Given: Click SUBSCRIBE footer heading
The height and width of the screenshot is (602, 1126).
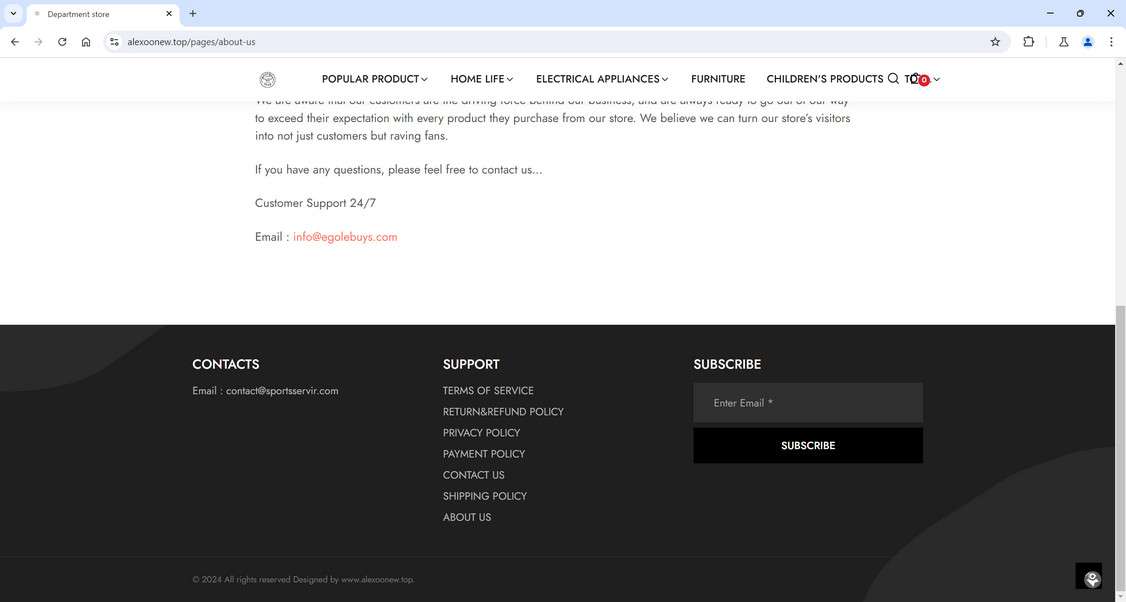Looking at the screenshot, I should point(727,364).
